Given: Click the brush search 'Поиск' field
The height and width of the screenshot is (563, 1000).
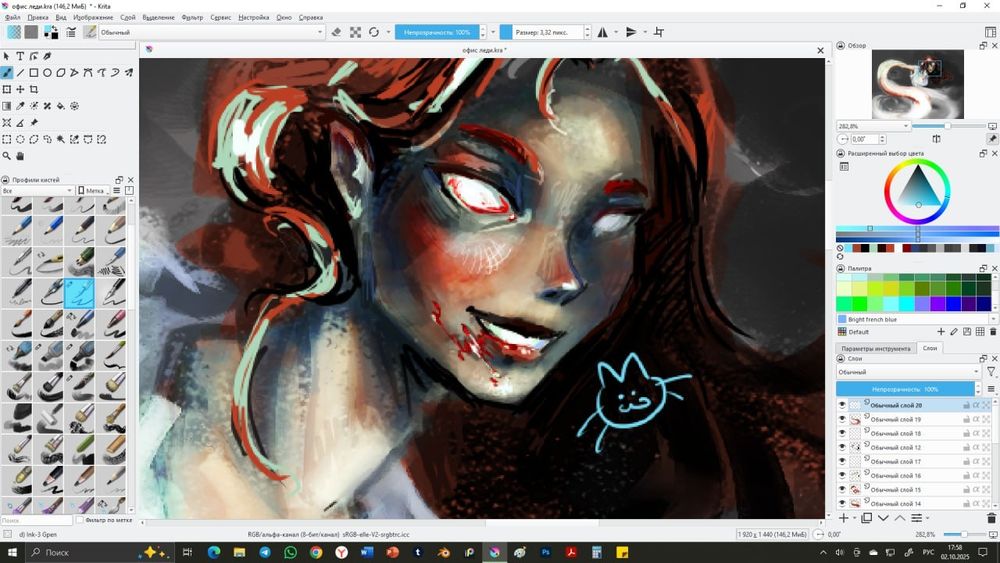Looking at the screenshot, I should click(x=36, y=520).
